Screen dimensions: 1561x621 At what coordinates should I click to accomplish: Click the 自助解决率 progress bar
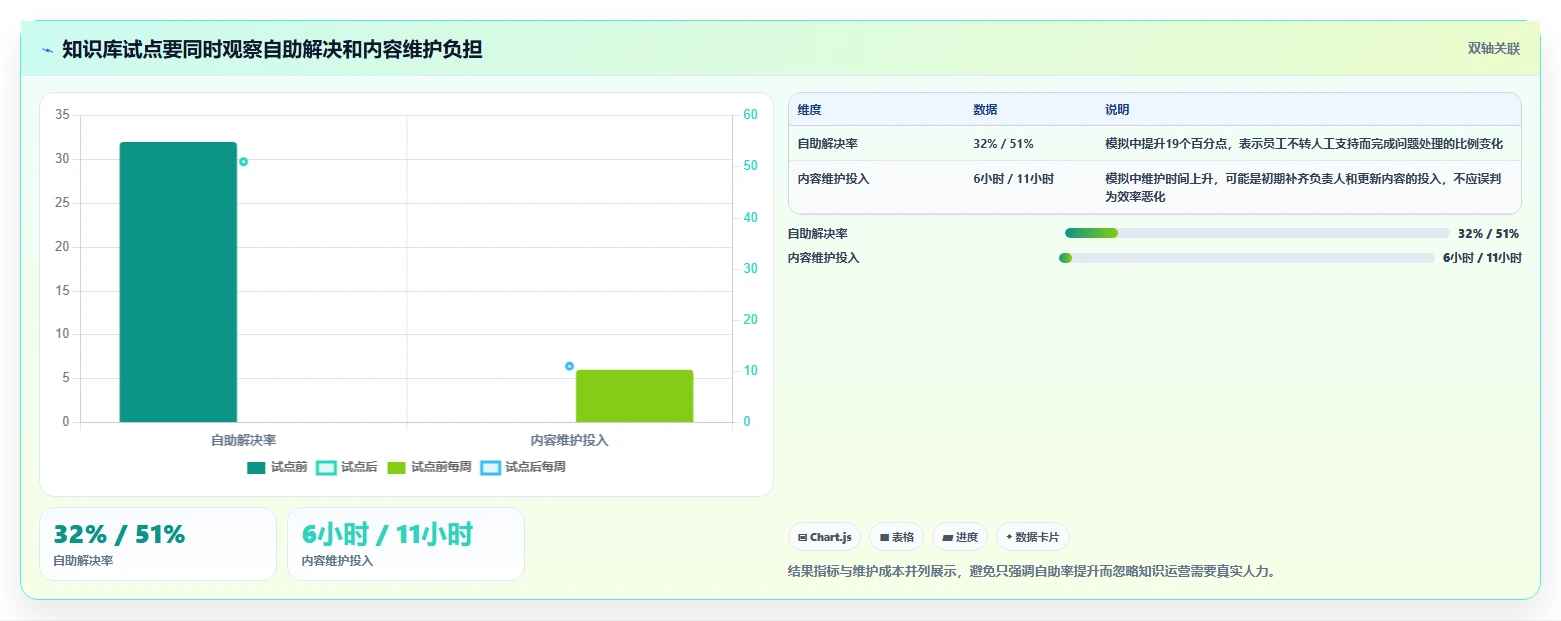[x=1257, y=233]
